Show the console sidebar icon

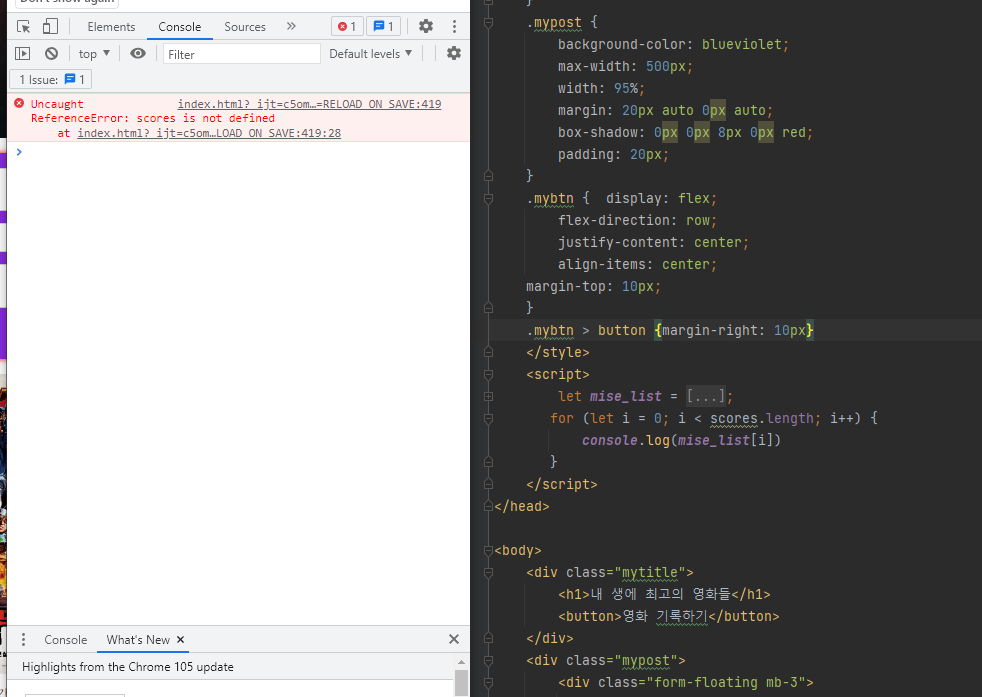click(23, 54)
